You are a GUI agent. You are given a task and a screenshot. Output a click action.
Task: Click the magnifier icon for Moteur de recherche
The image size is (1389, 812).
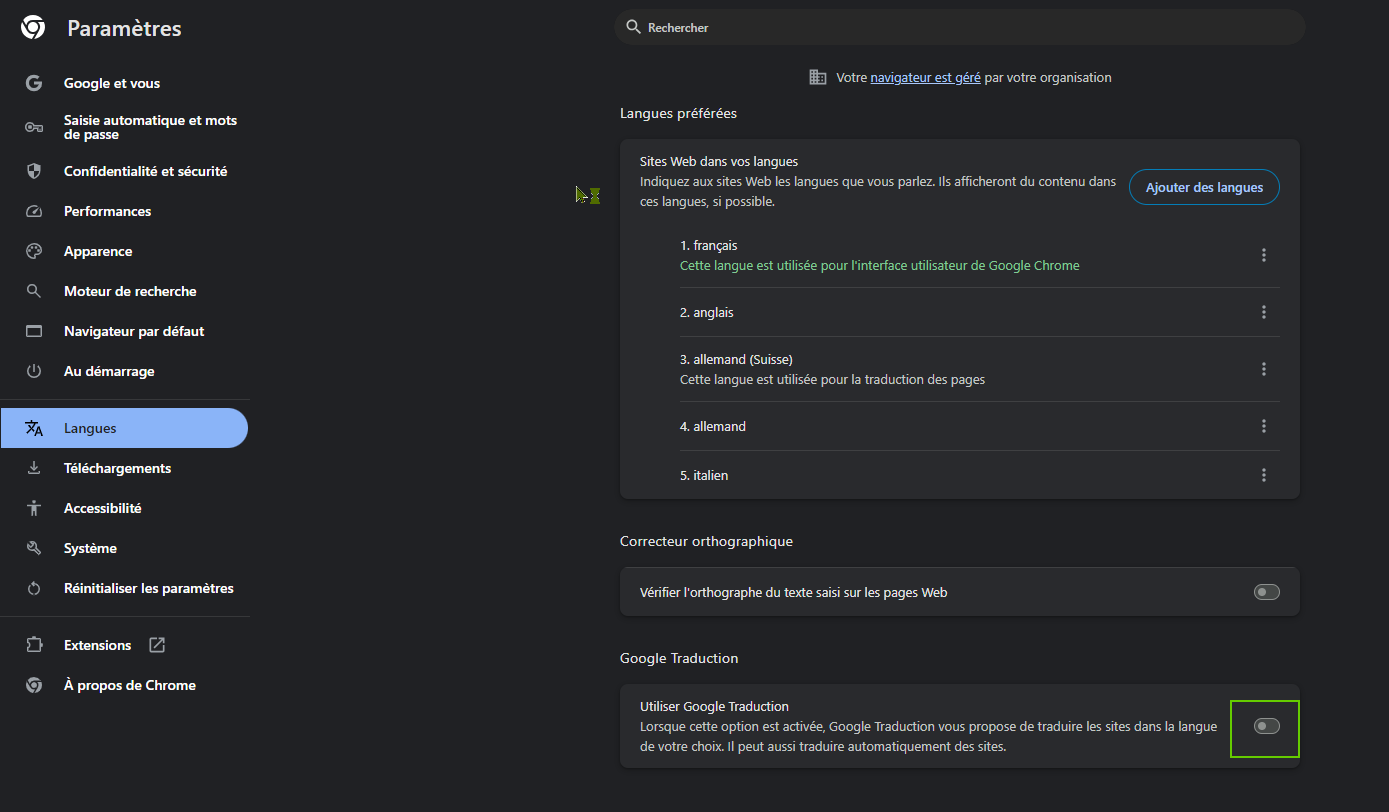34,291
